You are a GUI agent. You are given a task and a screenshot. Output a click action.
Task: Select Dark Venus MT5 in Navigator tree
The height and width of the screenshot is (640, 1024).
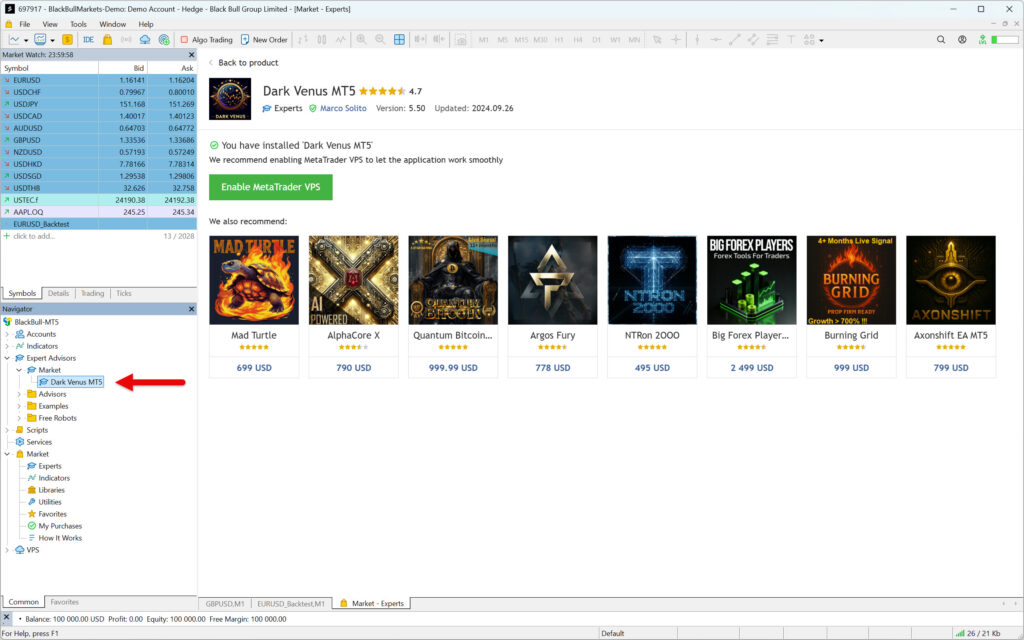76,382
